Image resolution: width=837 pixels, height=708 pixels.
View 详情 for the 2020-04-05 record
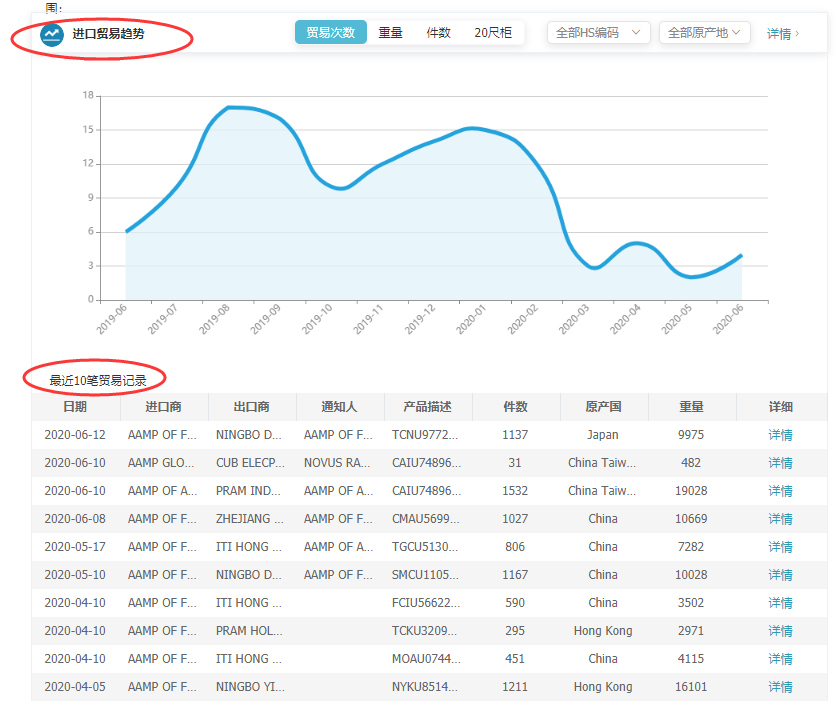780,687
